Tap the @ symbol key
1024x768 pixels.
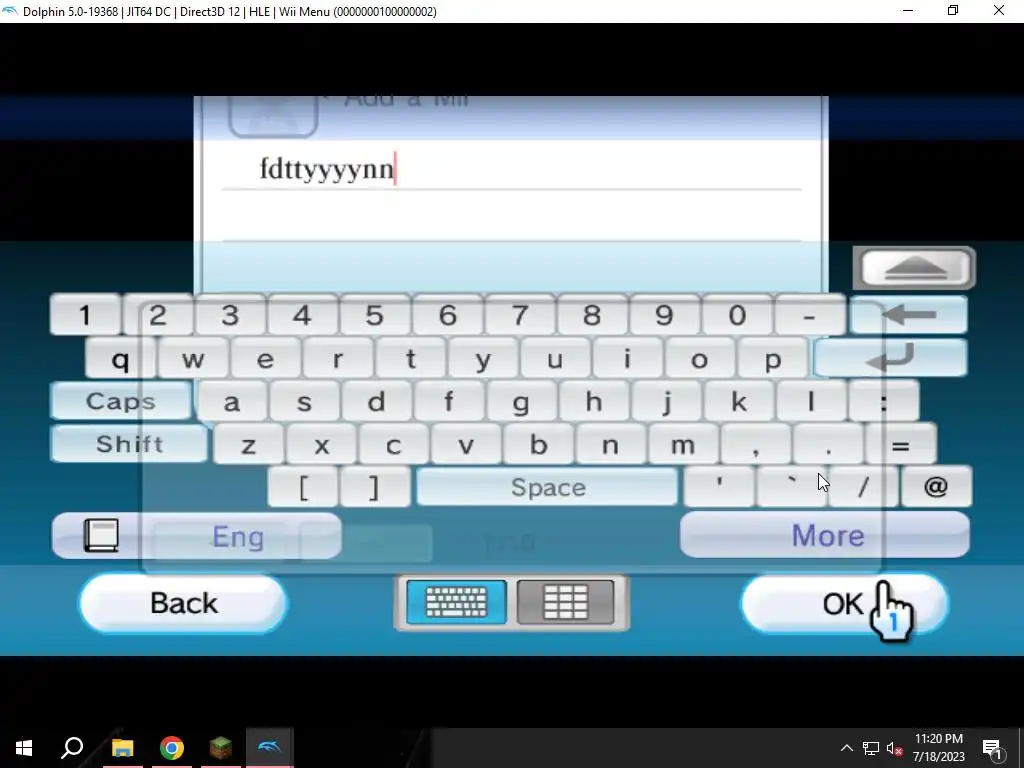pyautogui.click(x=936, y=487)
